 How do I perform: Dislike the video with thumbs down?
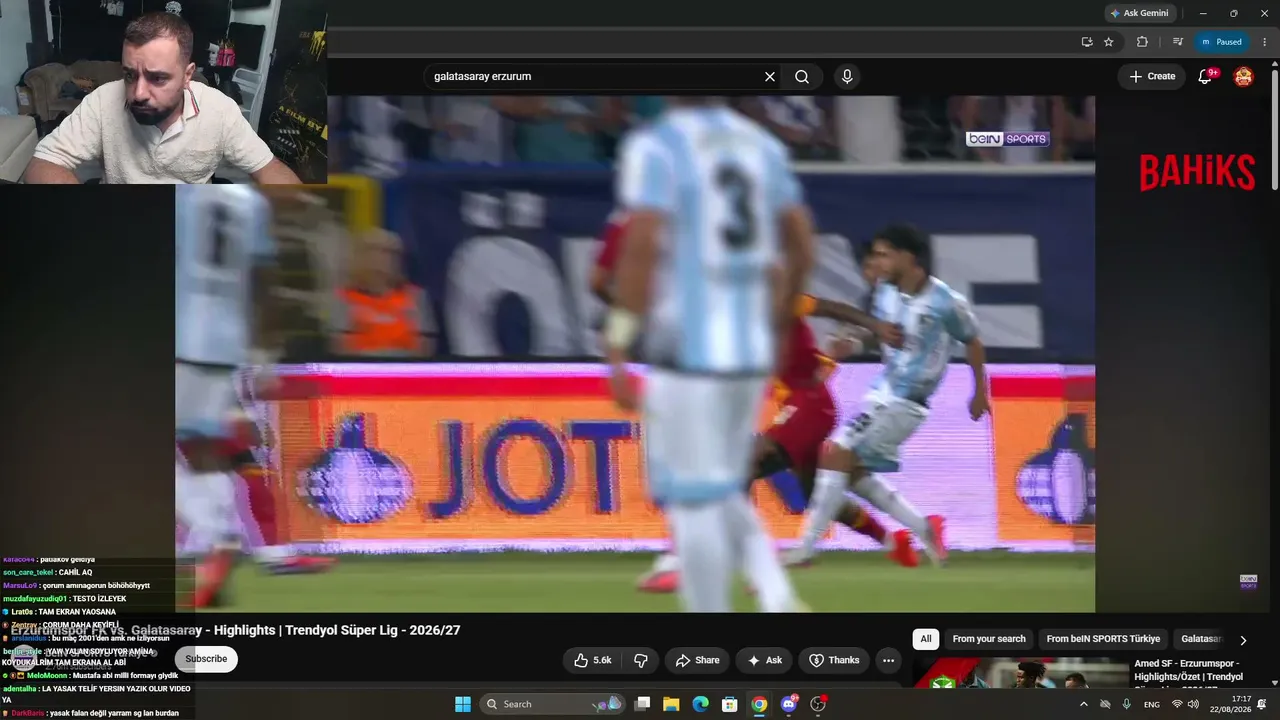pyautogui.click(x=641, y=660)
